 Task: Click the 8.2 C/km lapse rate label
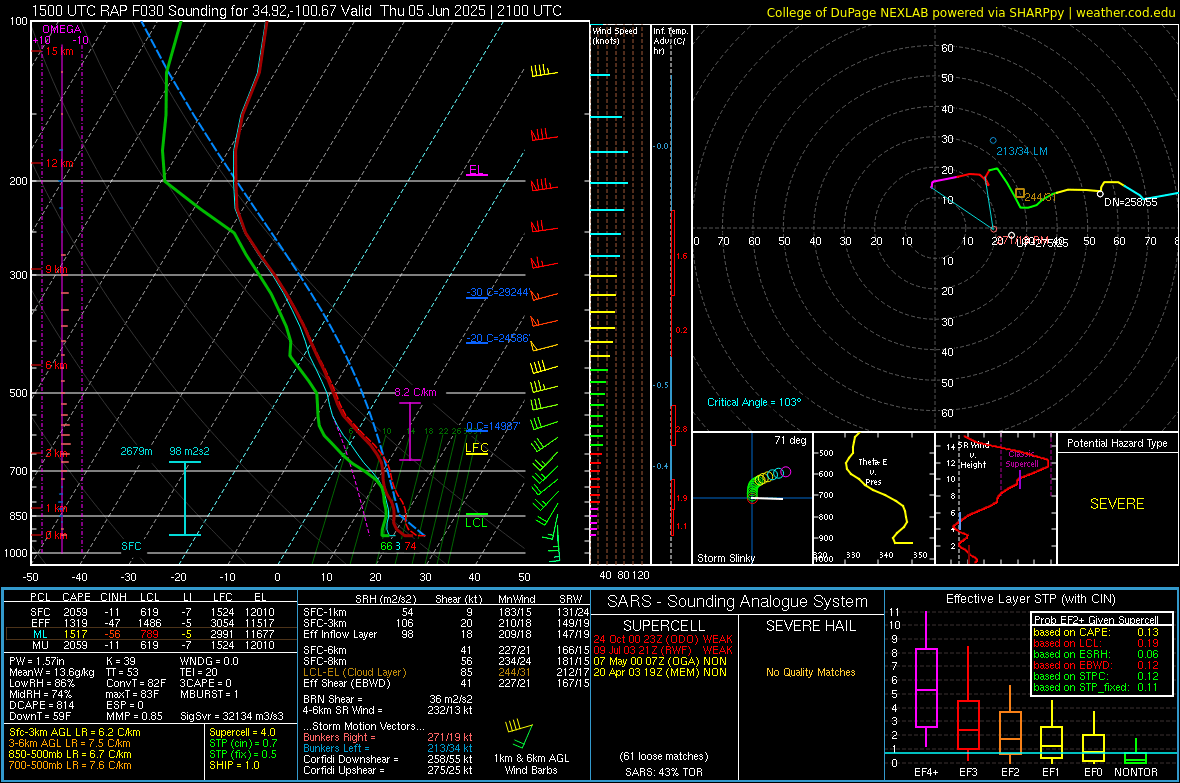coord(415,392)
